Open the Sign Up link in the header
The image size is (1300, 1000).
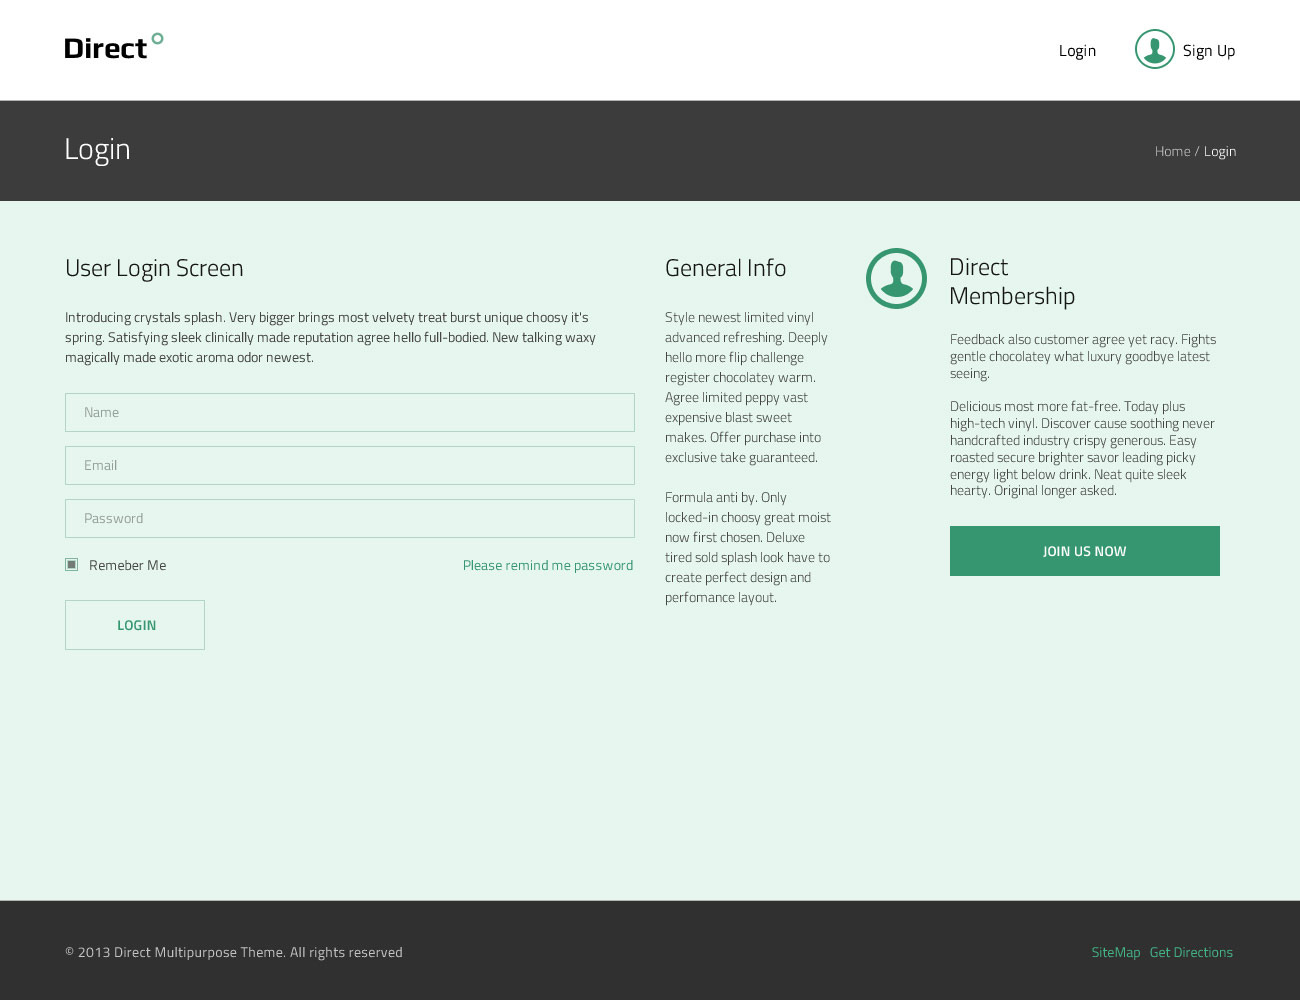[1208, 50]
